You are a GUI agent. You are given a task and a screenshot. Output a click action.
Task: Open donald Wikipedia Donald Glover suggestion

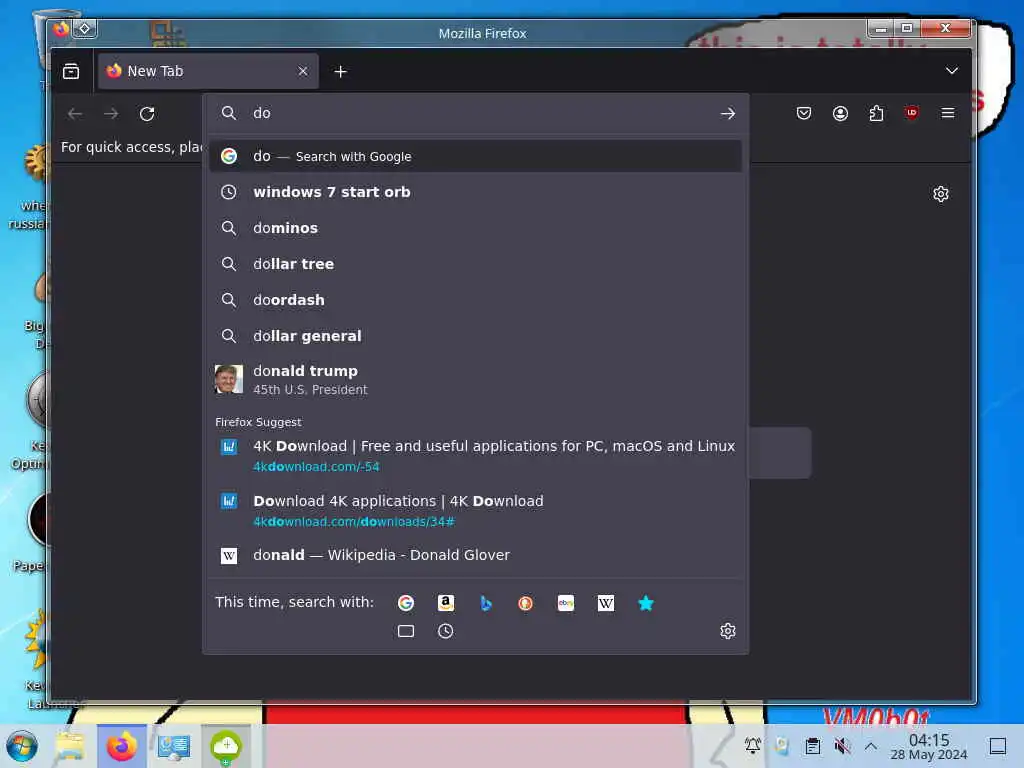[x=475, y=555]
